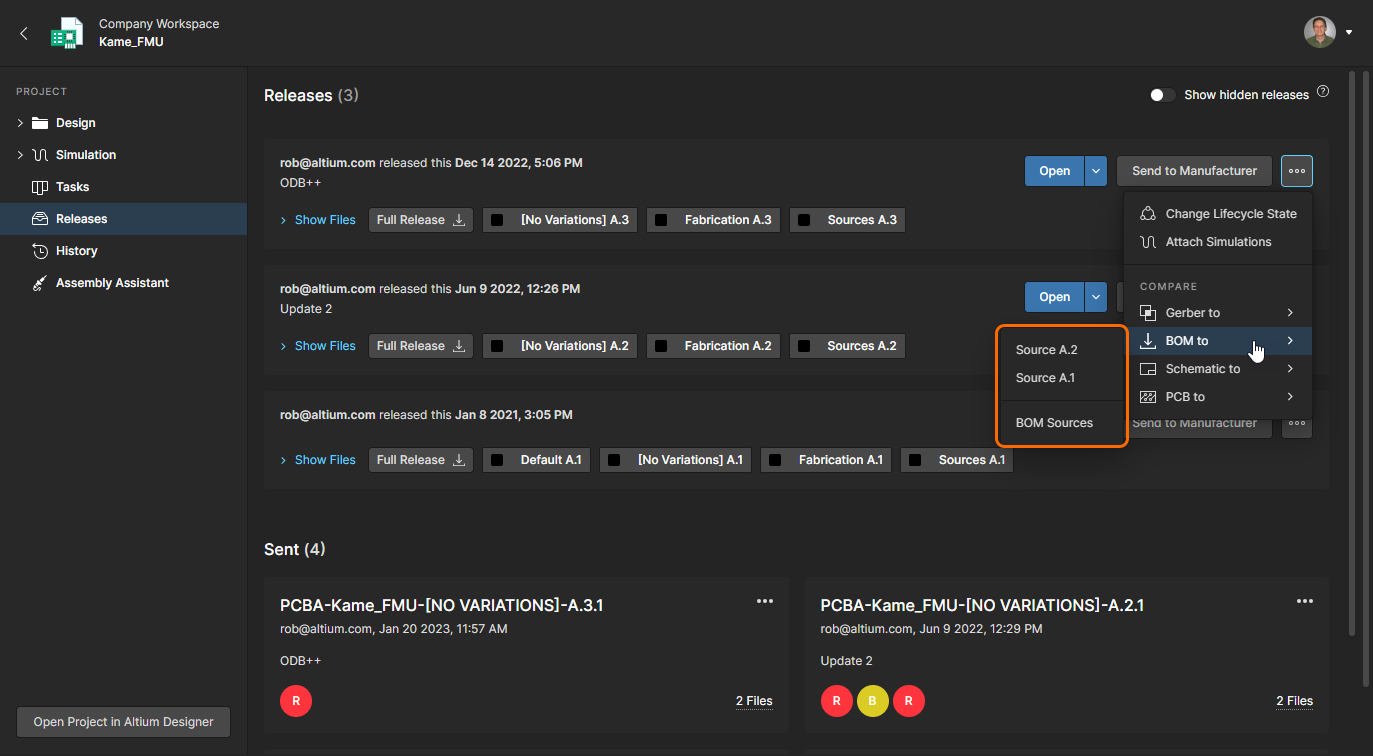Expand Show Files for the Jan 8 2021 release
The image size is (1373, 756).
click(318, 460)
